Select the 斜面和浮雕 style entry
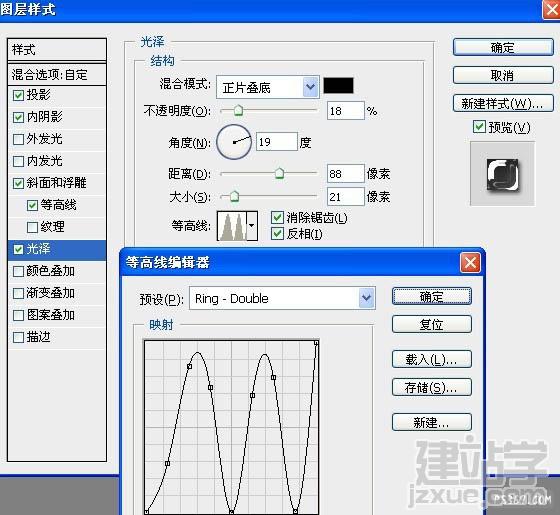The width and height of the screenshot is (560, 515). [x=57, y=183]
